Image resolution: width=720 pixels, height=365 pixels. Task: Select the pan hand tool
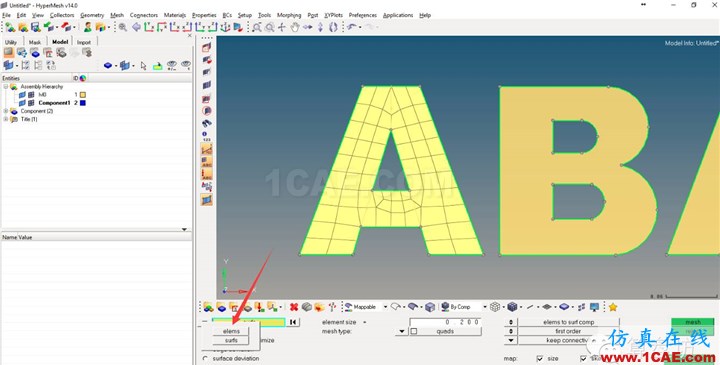pyautogui.click(x=294, y=28)
